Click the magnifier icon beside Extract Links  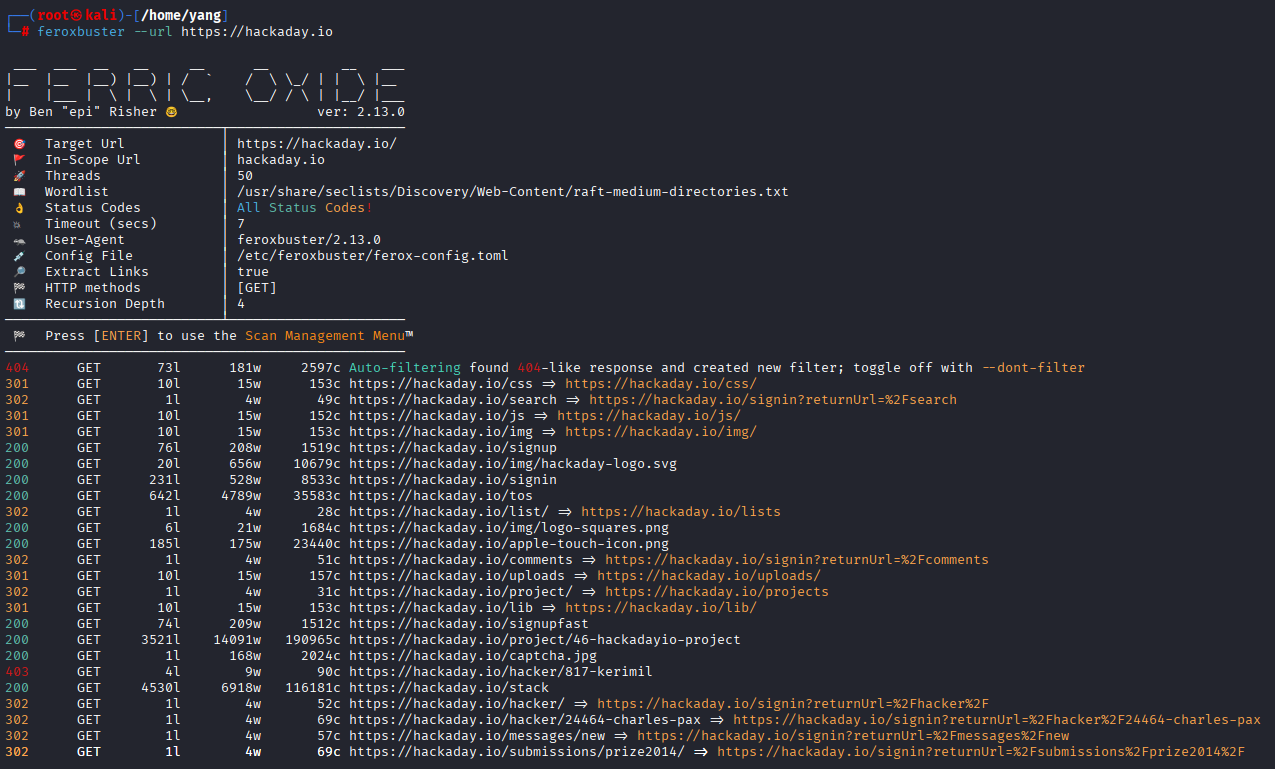pos(19,272)
